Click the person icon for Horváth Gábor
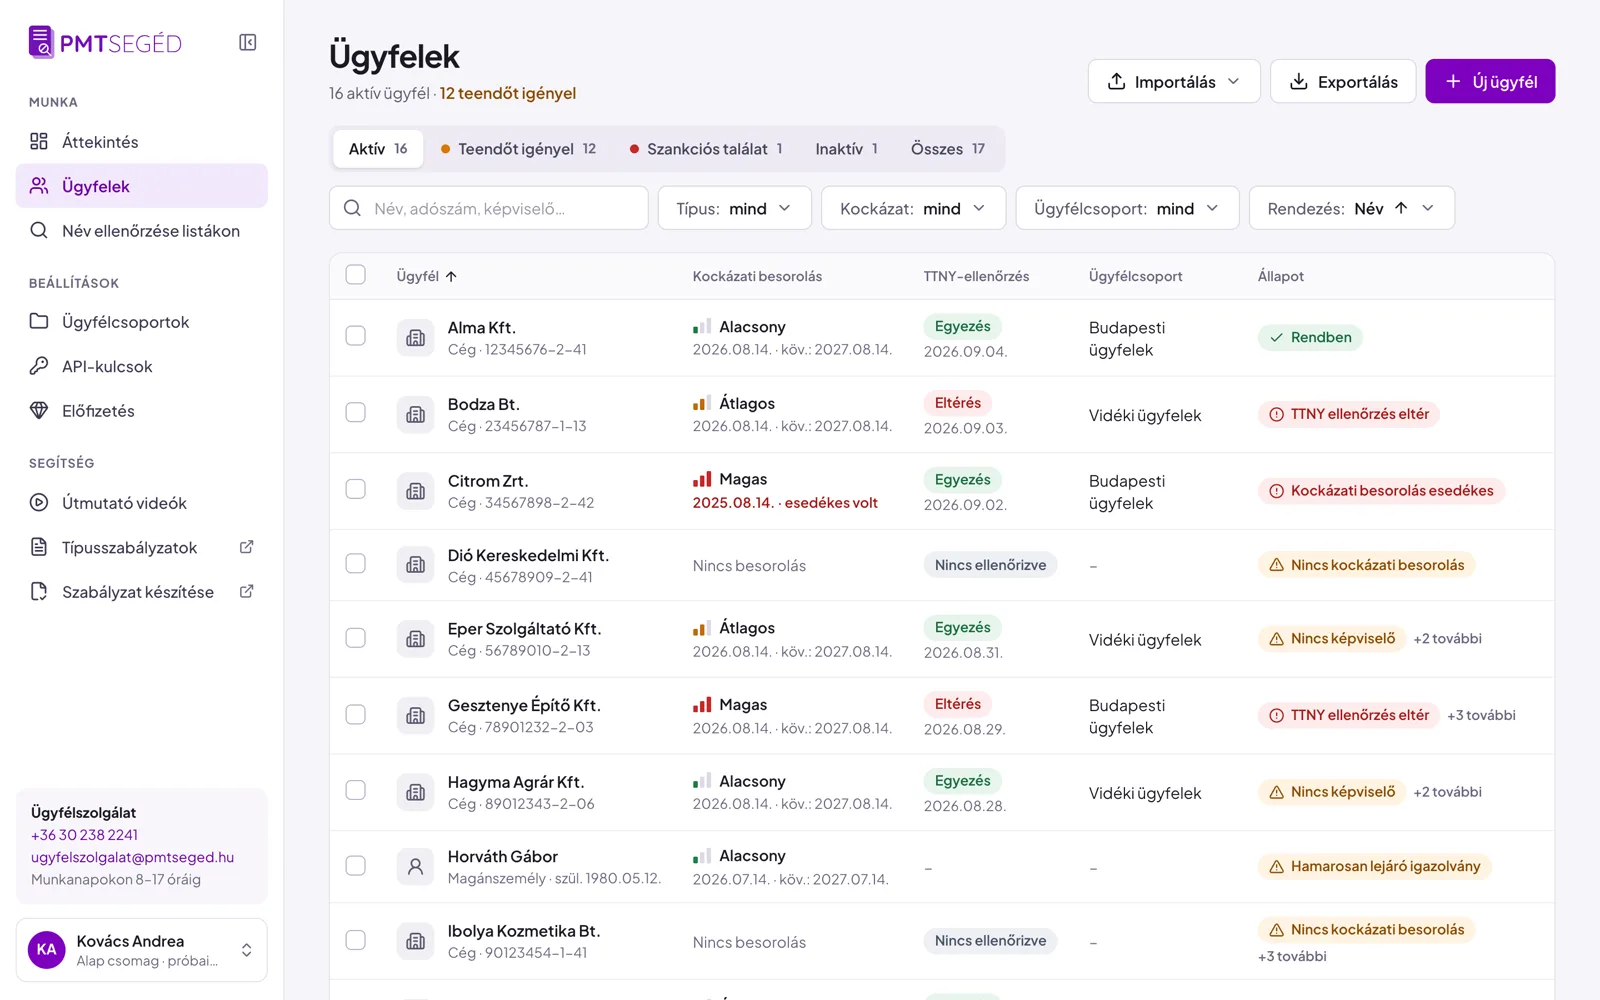Viewport: 1600px width, 1000px height. [x=415, y=866]
